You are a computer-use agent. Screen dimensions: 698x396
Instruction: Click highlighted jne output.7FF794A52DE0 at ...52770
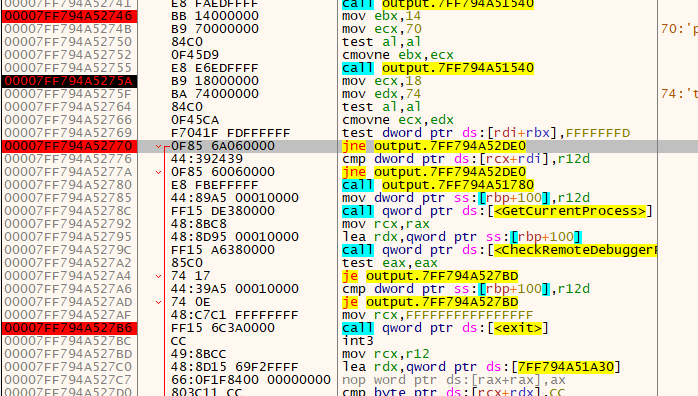(x=434, y=146)
